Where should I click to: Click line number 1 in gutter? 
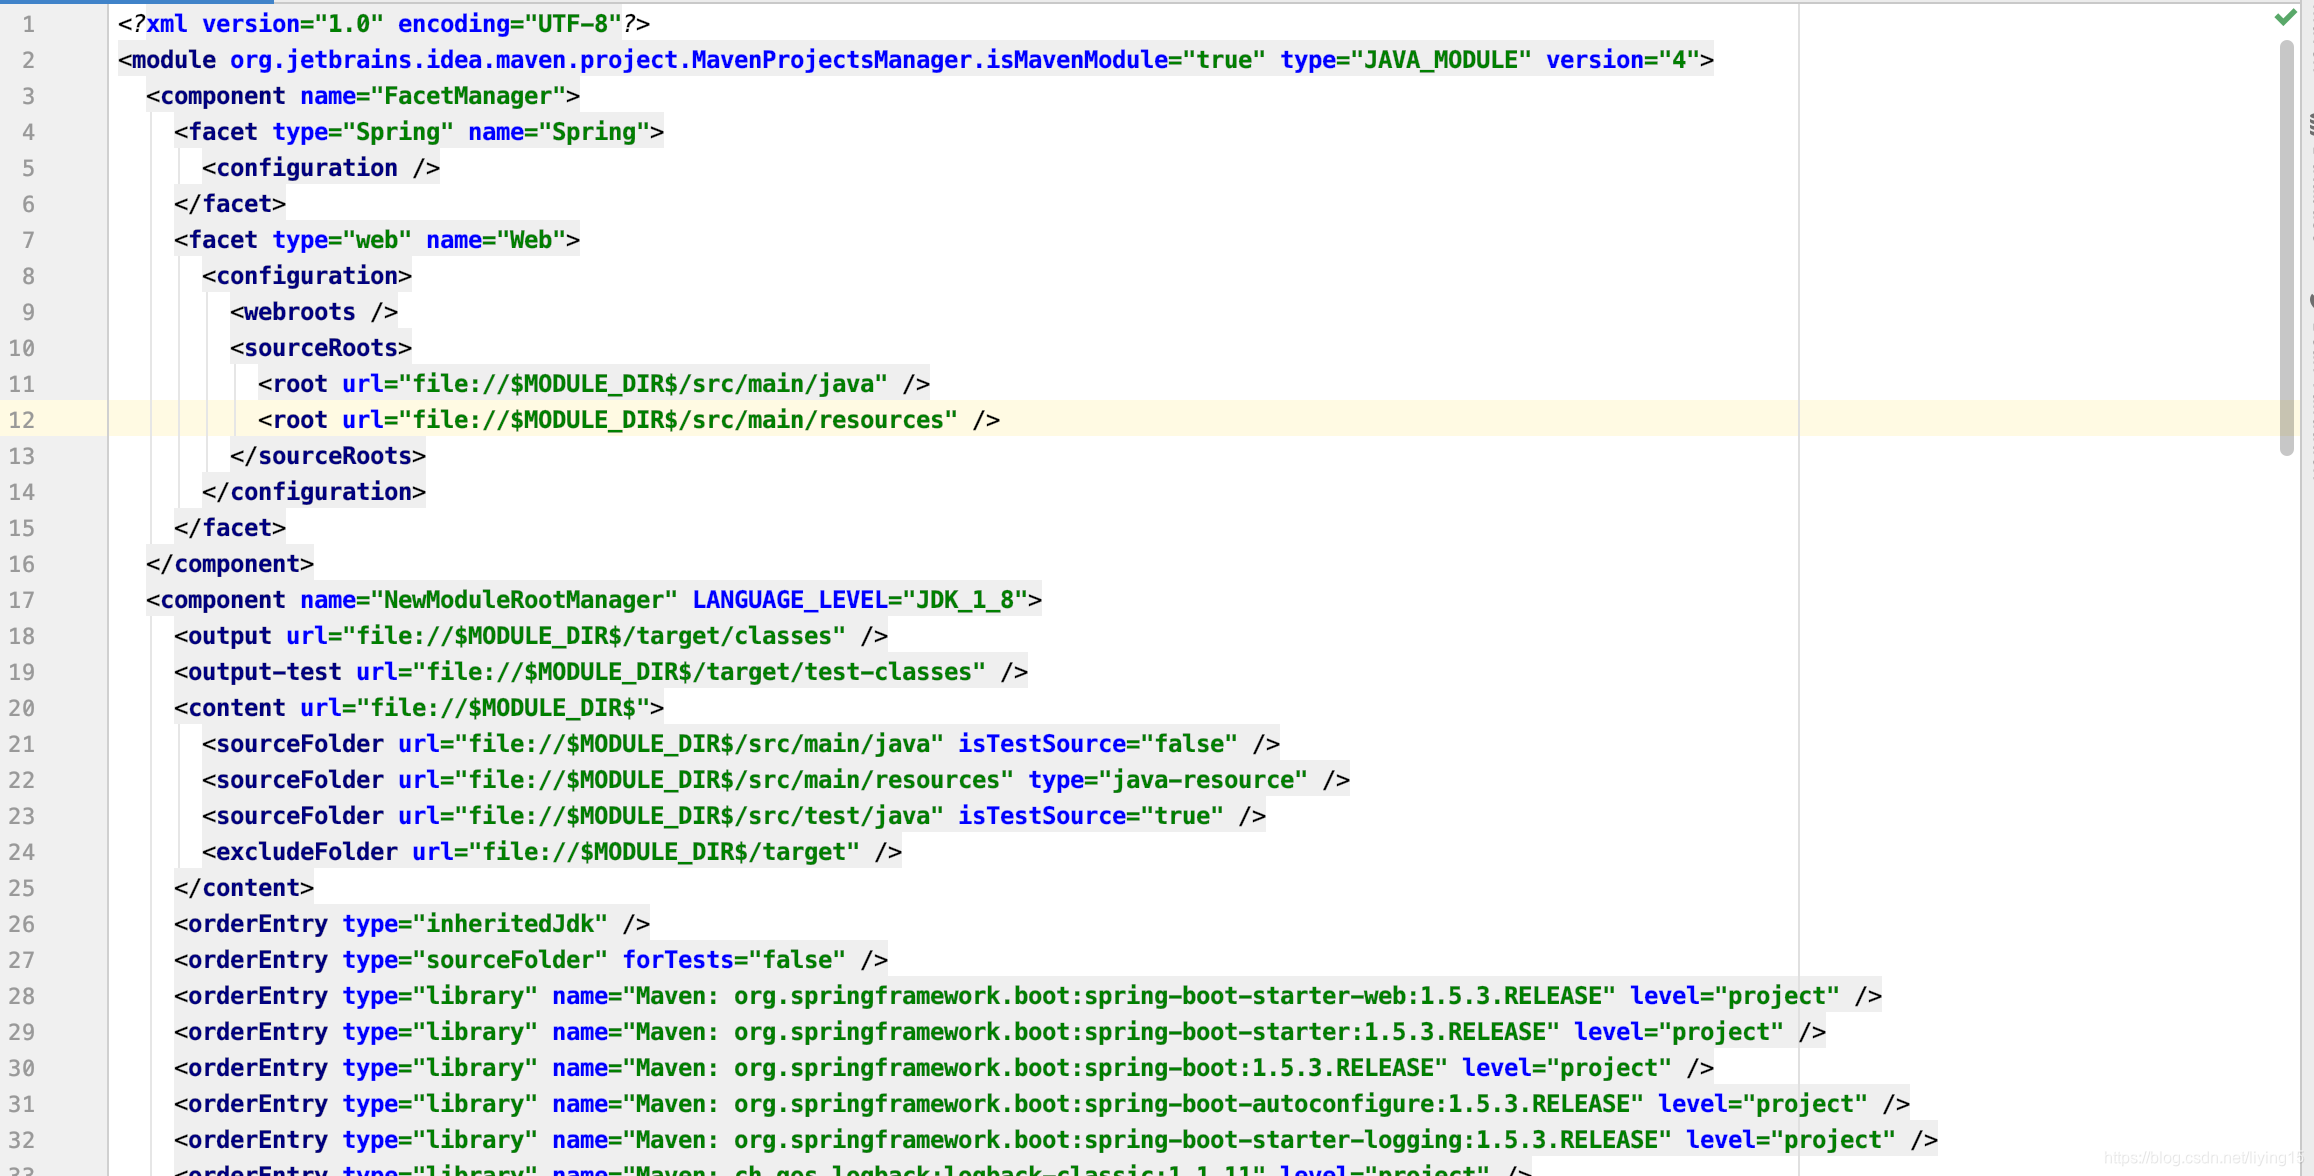point(28,24)
